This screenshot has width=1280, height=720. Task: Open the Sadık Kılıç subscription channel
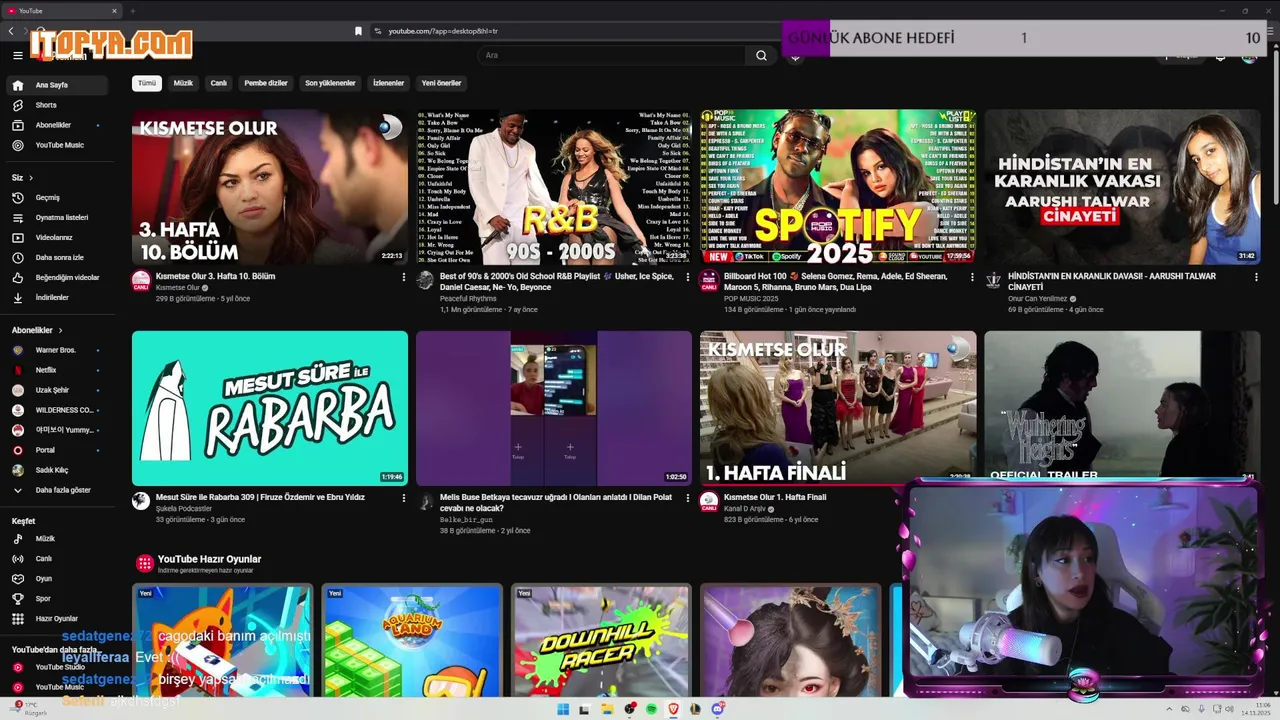pos(56,470)
